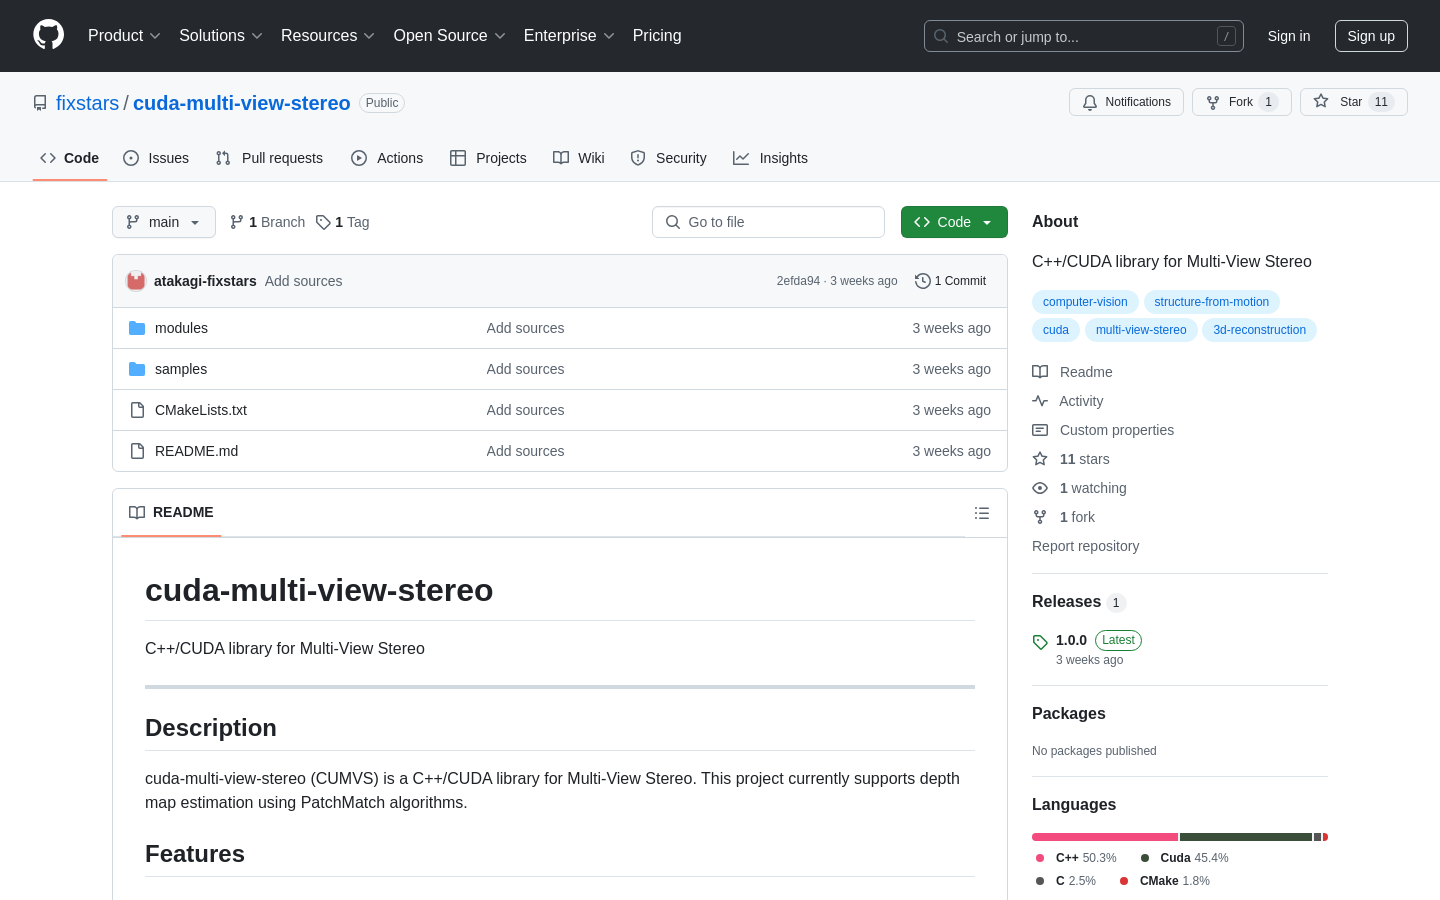1440x900 pixels.
Task: Open the fixstars owner link
Action: point(87,103)
